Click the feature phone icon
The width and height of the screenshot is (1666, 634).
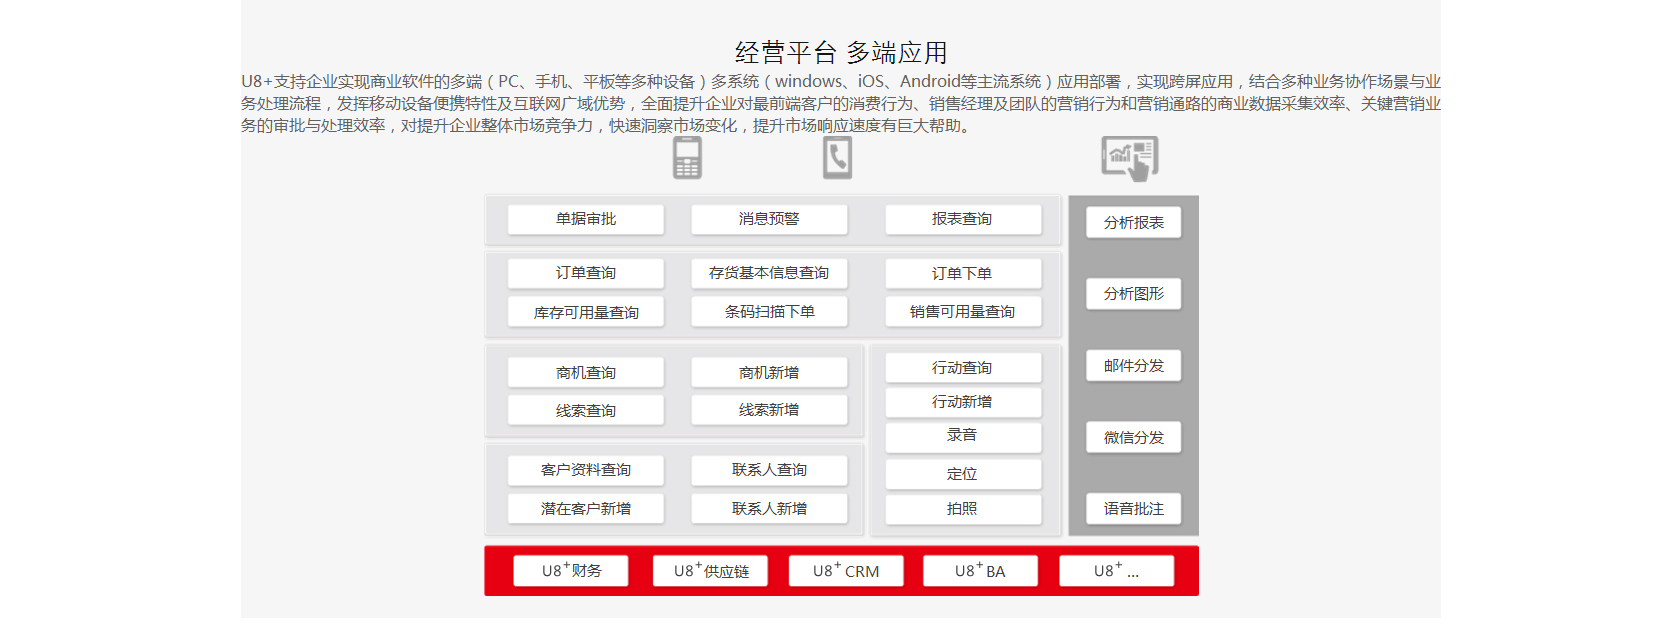pyautogui.click(x=687, y=158)
